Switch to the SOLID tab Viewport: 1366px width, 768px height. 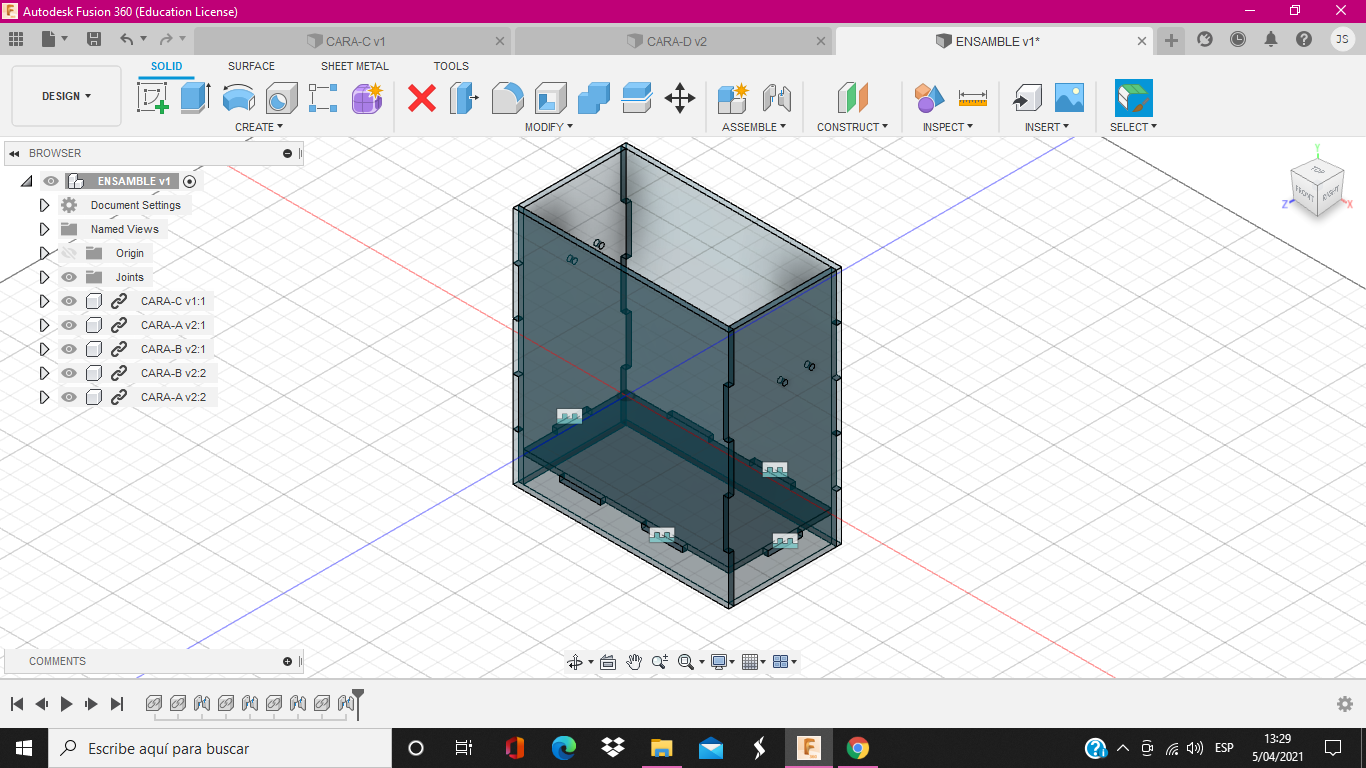167,66
